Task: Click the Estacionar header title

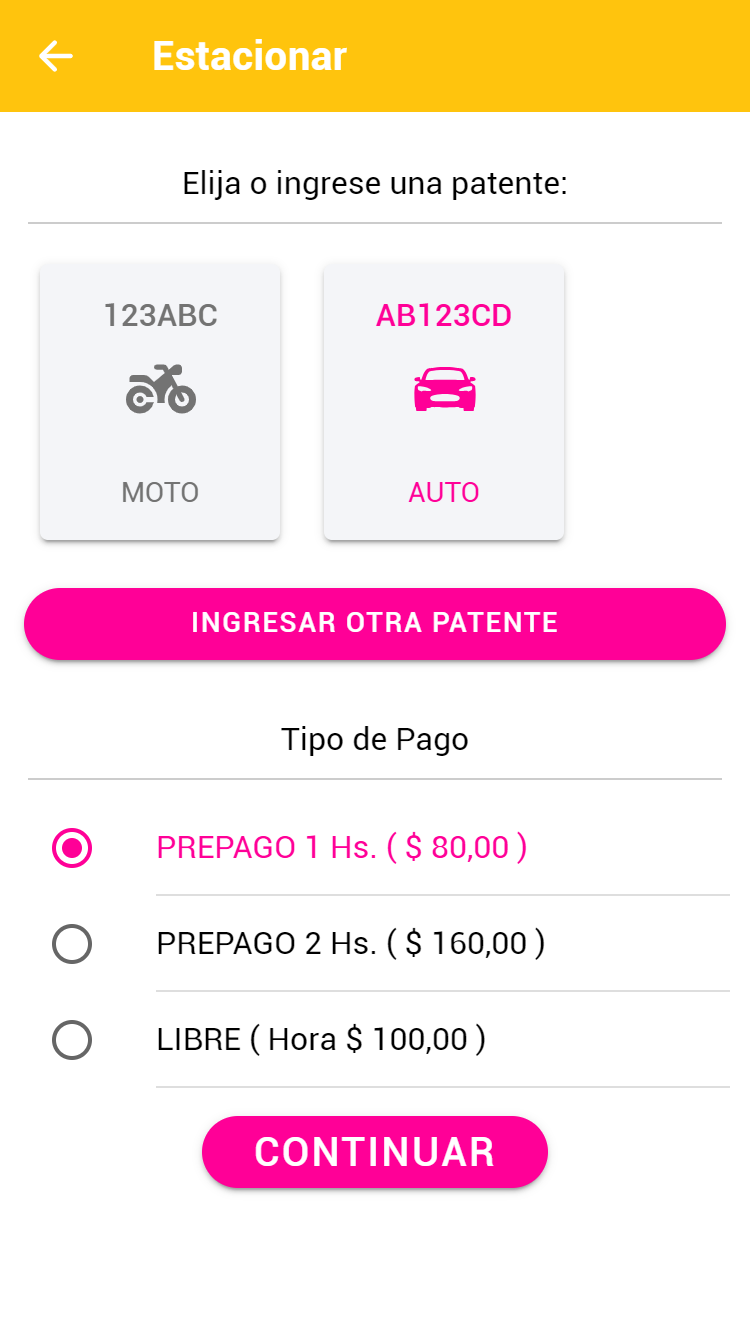Action: (x=249, y=56)
